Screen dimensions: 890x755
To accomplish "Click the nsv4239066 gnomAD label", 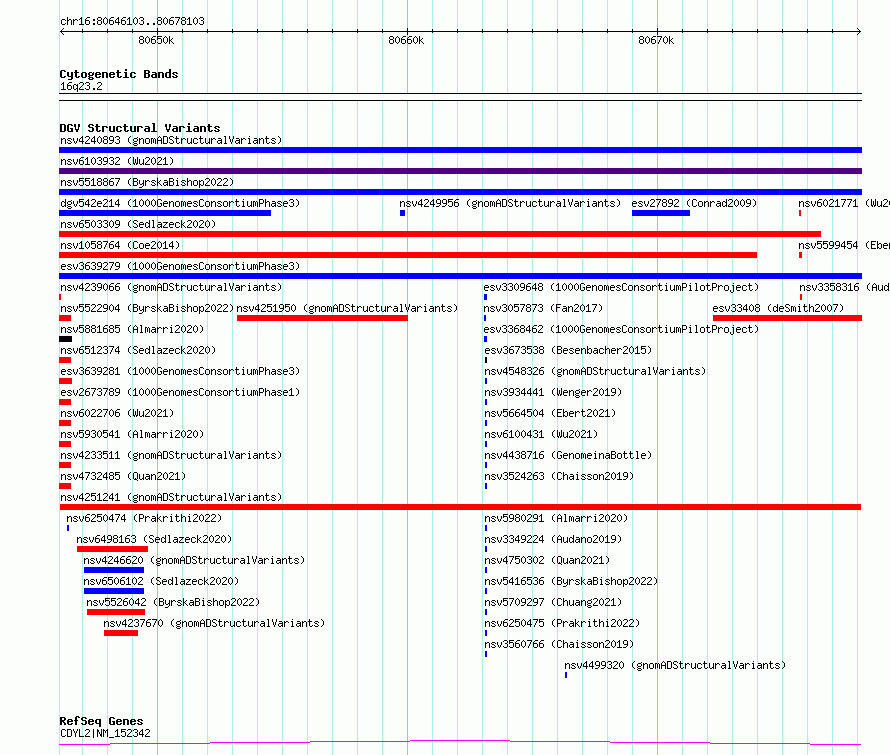I will (171, 287).
